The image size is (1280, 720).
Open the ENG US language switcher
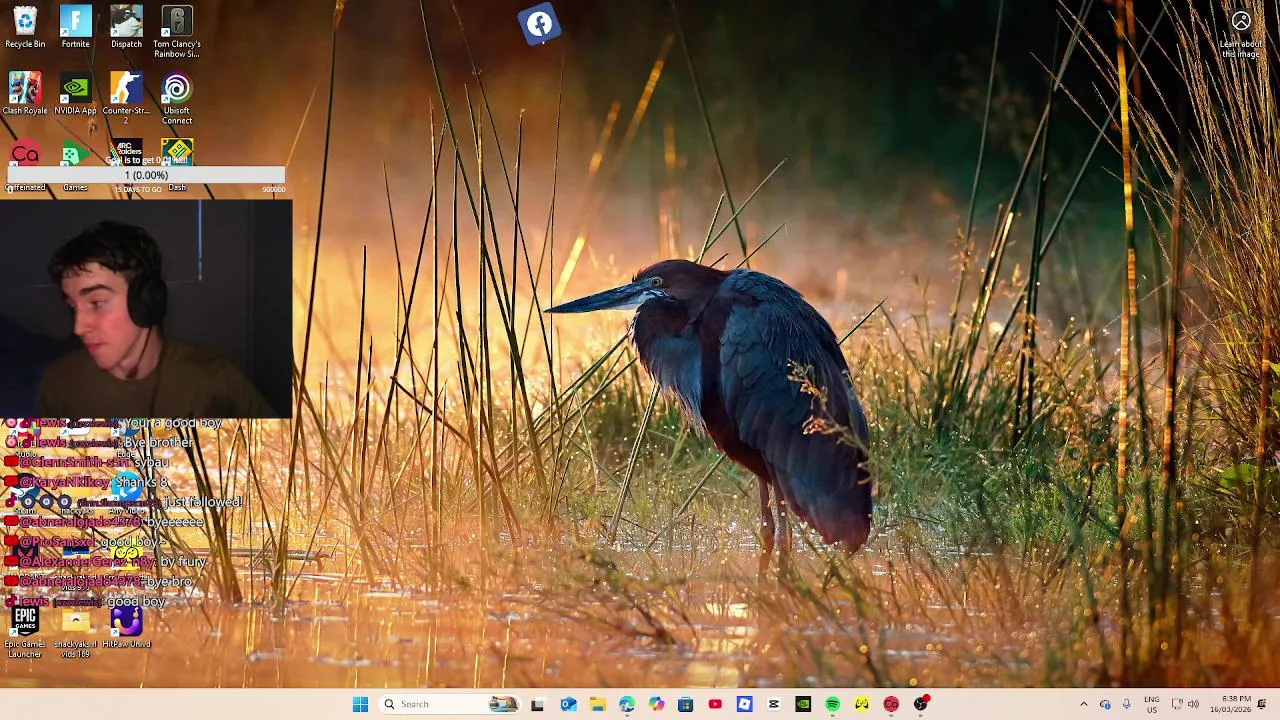1152,704
